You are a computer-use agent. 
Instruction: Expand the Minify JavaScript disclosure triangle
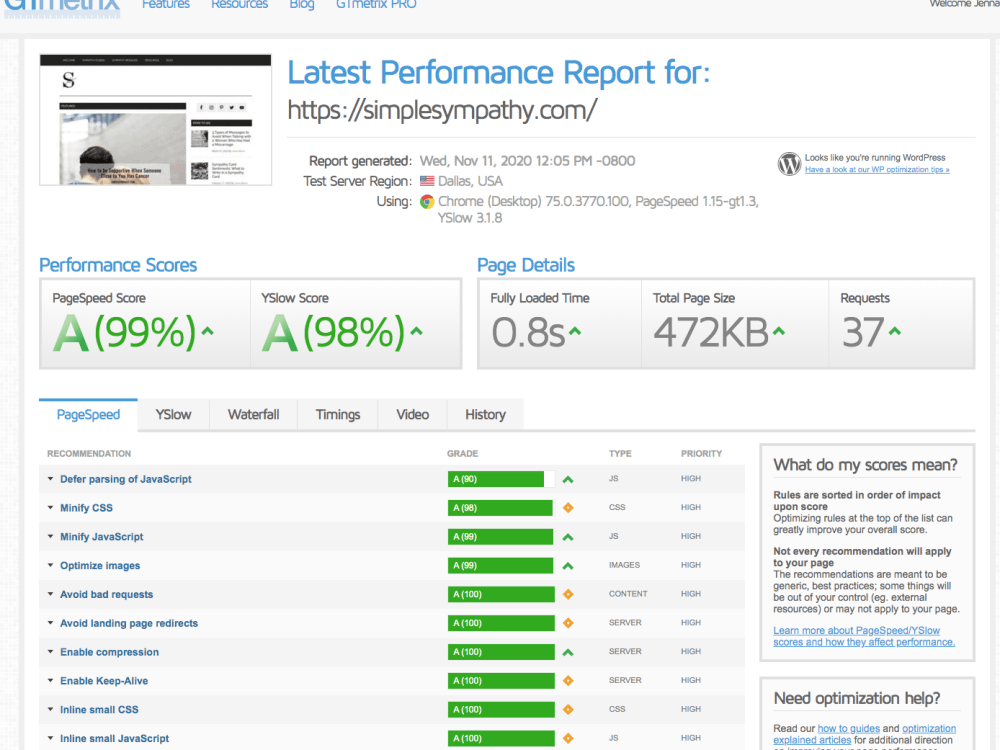click(50, 536)
